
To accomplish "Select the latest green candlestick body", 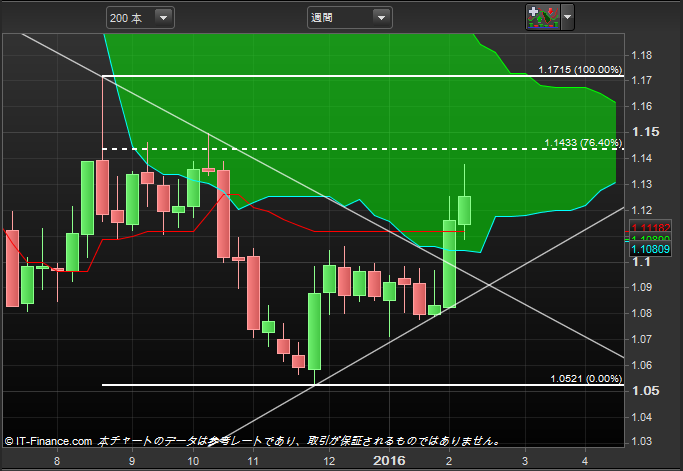I will coord(464,210).
